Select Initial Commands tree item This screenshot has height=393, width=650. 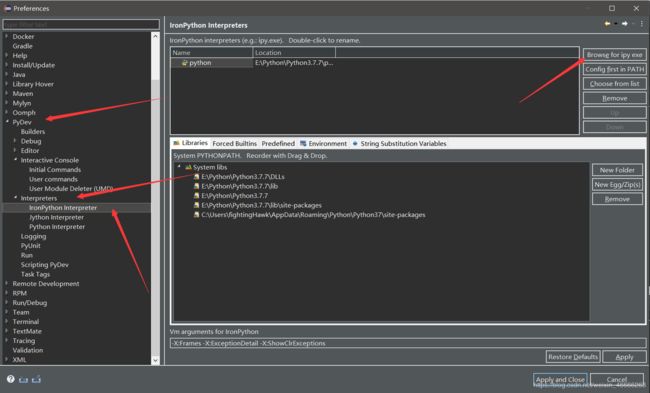(55, 170)
